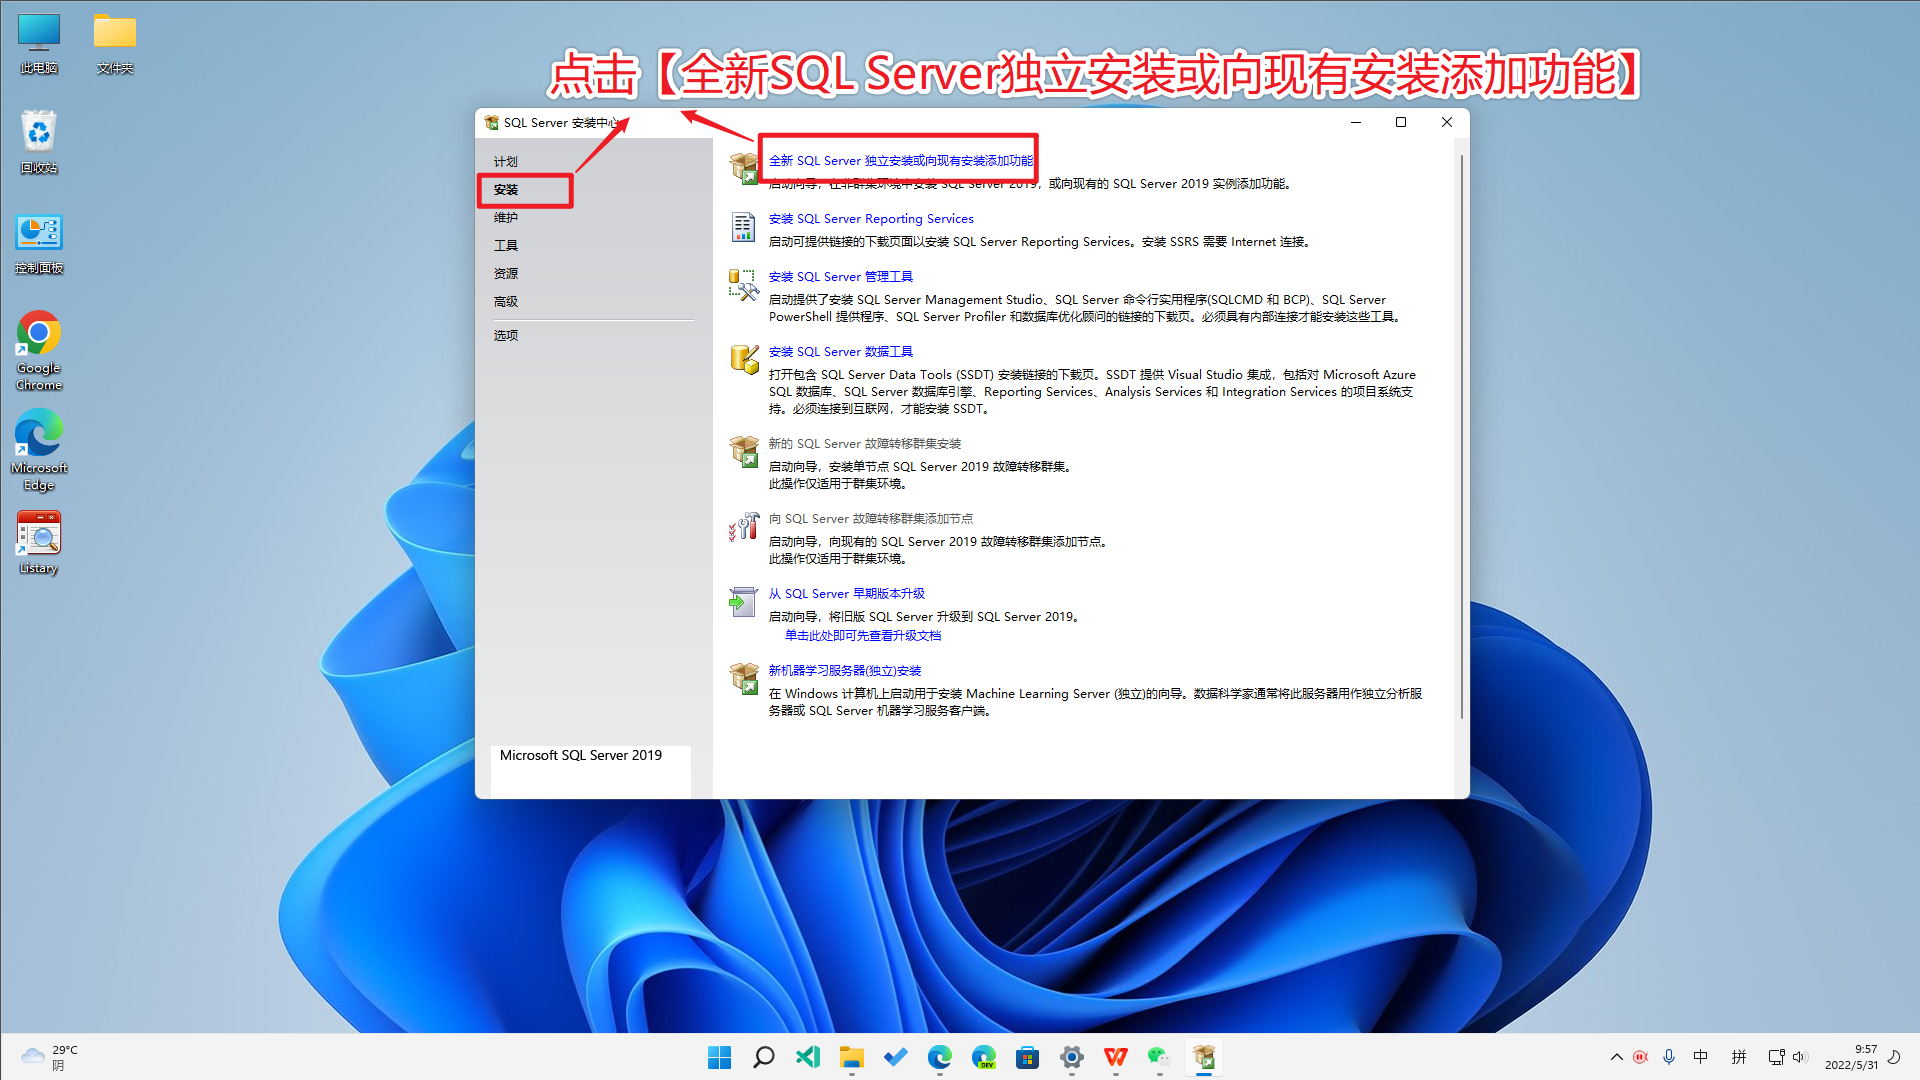Click the SQL Server data tools icon
Viewport: 1920px width, 1080px height.
(744, 360)
